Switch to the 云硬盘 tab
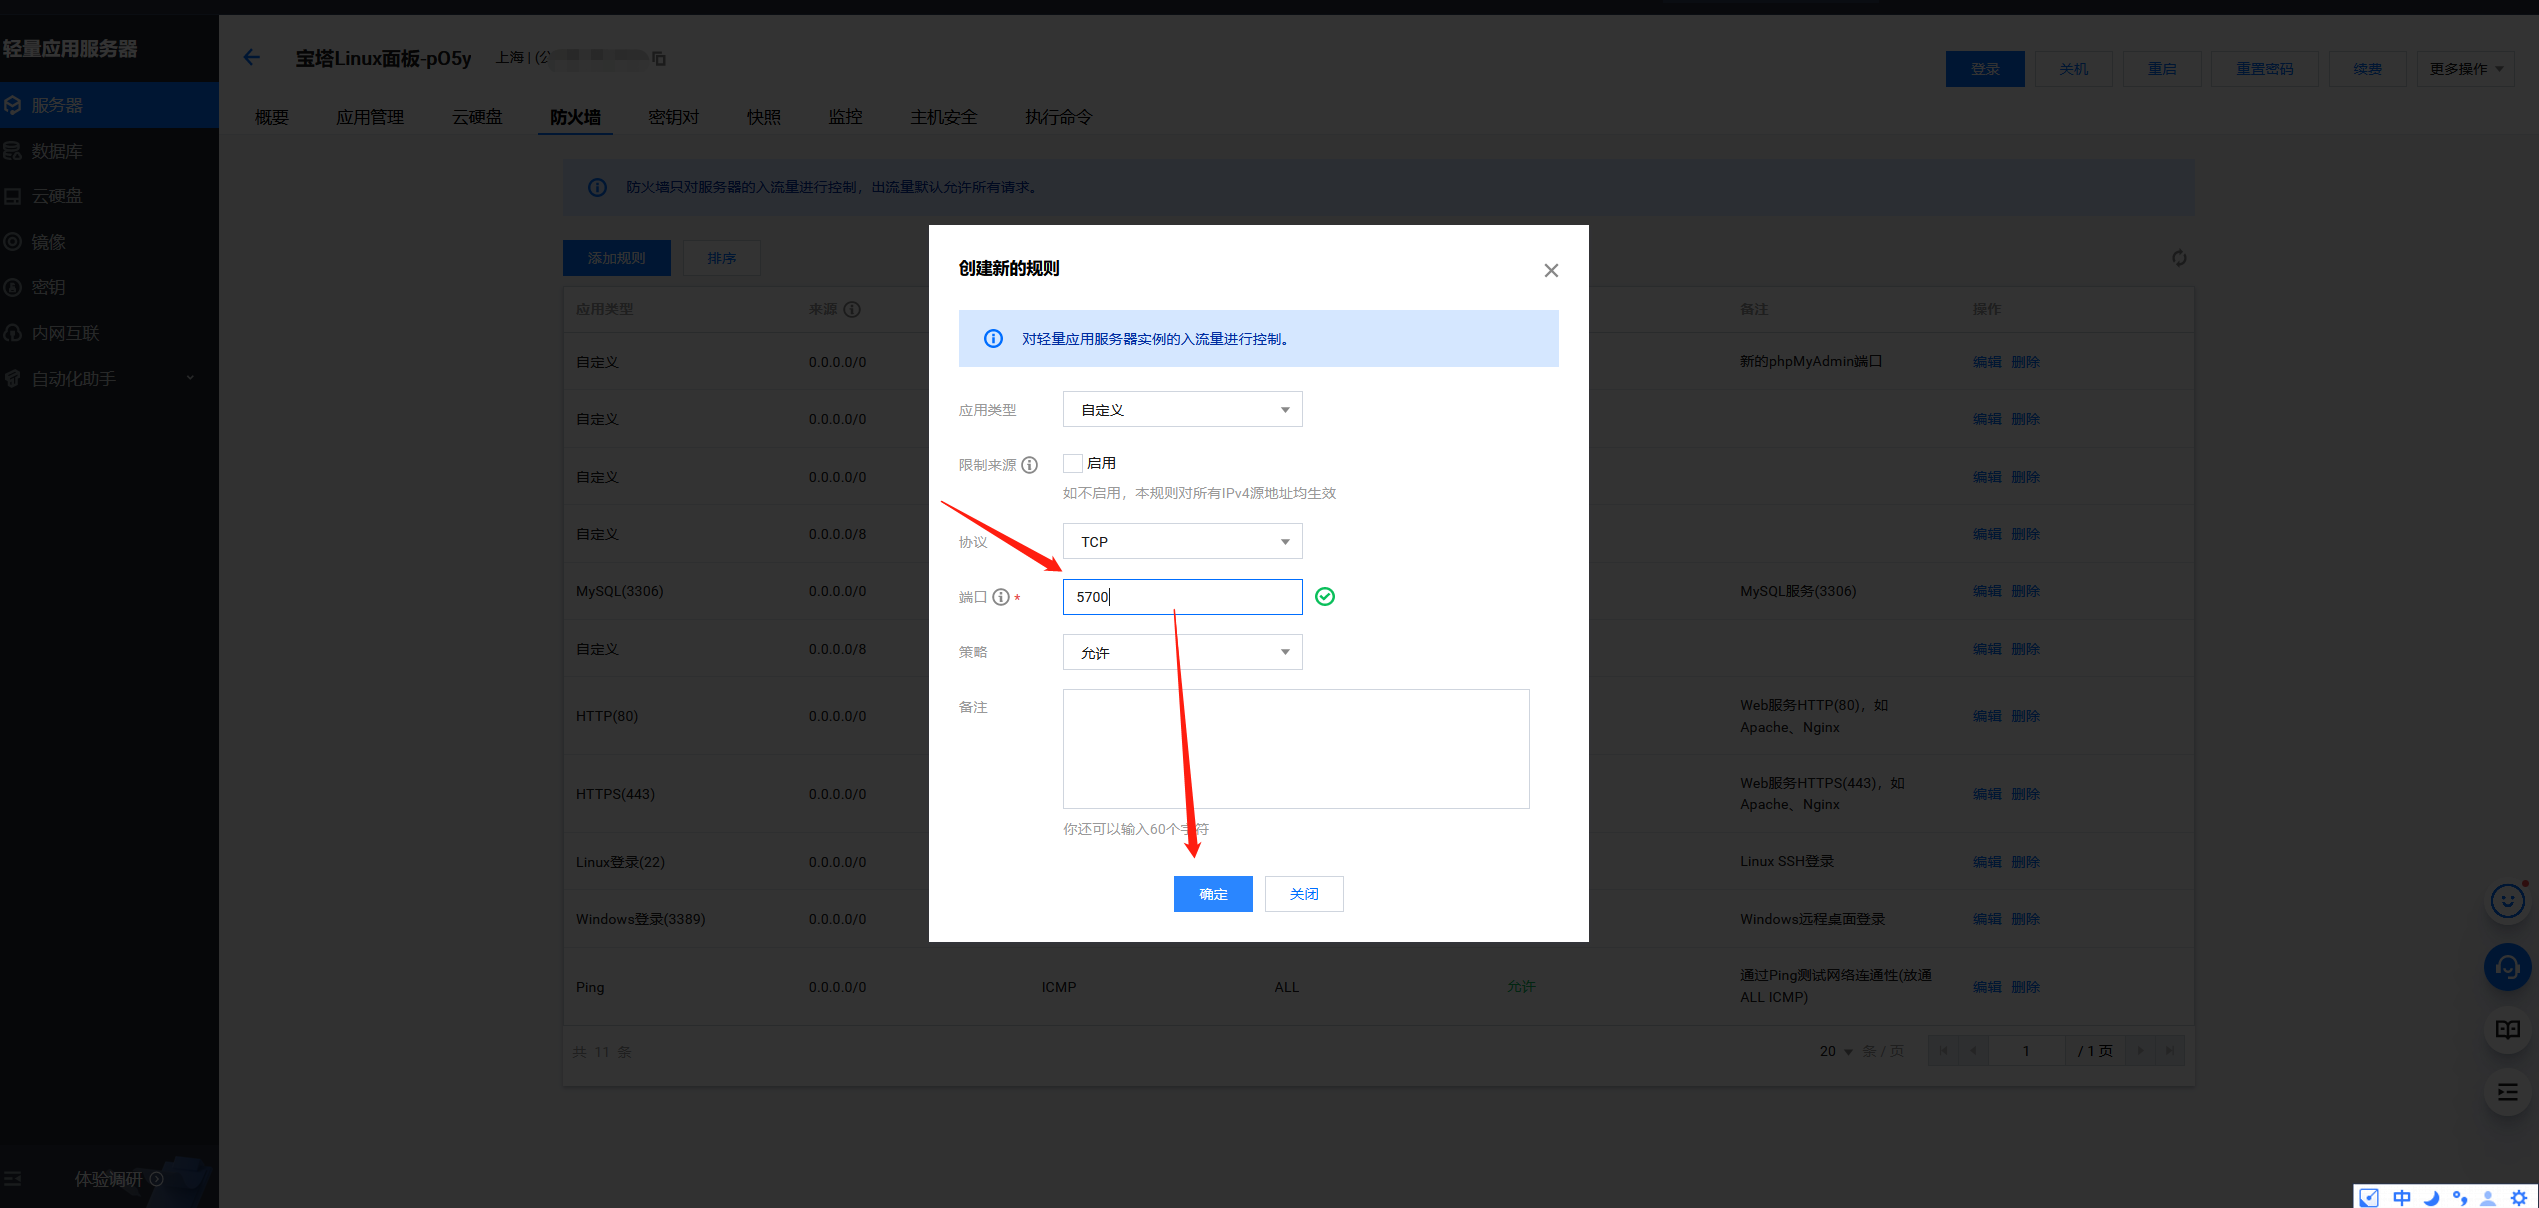 (x=477, y=117)
